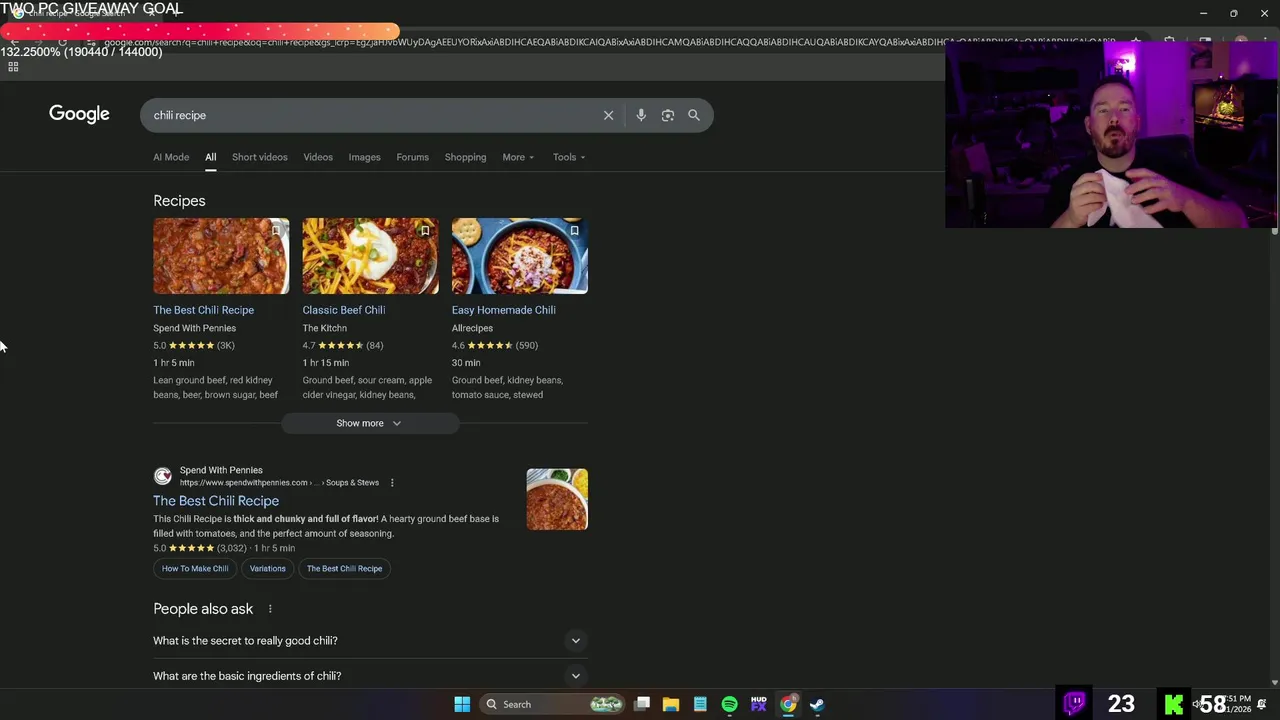Open Classic Beef Chili recipe link
Viewport: 1280px width, 720px height.
[343, 310]
